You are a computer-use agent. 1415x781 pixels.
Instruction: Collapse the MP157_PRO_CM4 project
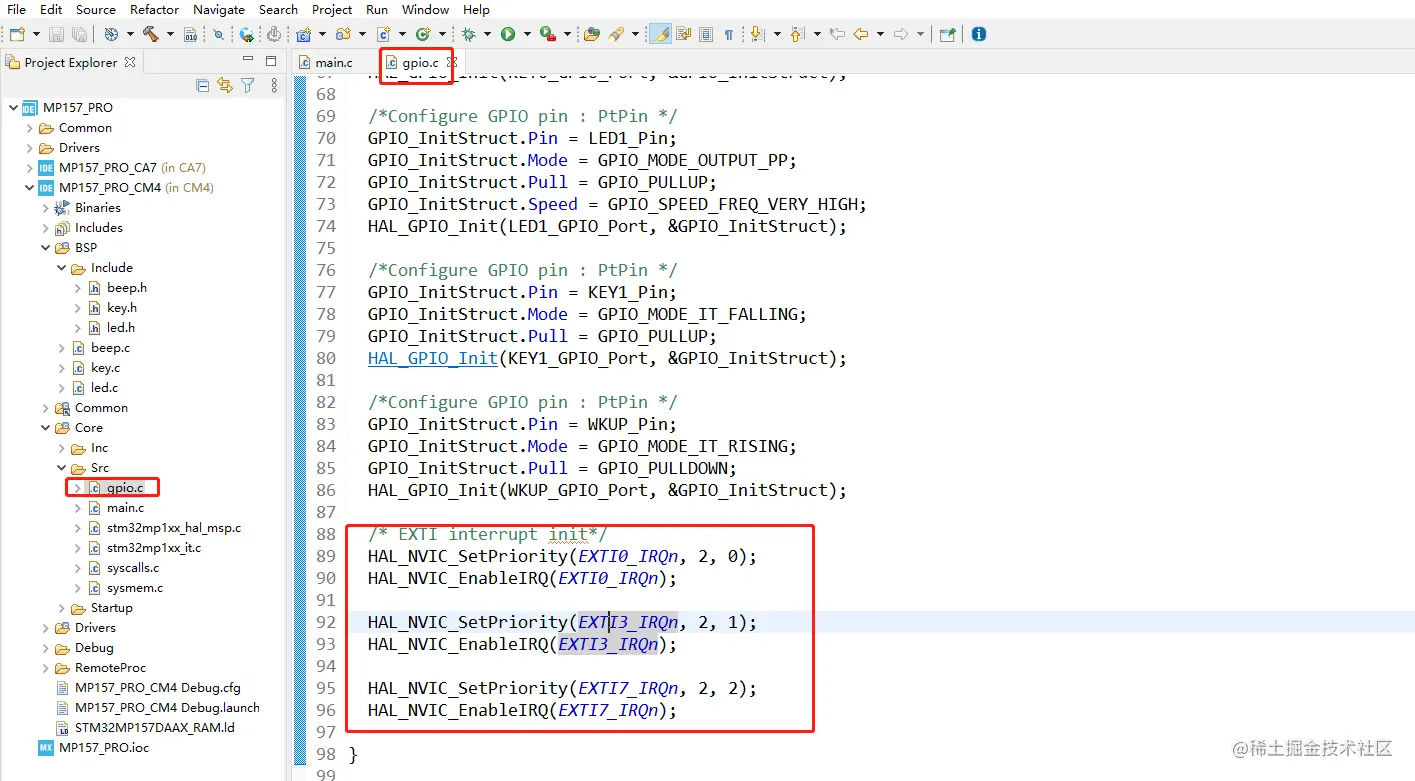[x=29, y=188]
